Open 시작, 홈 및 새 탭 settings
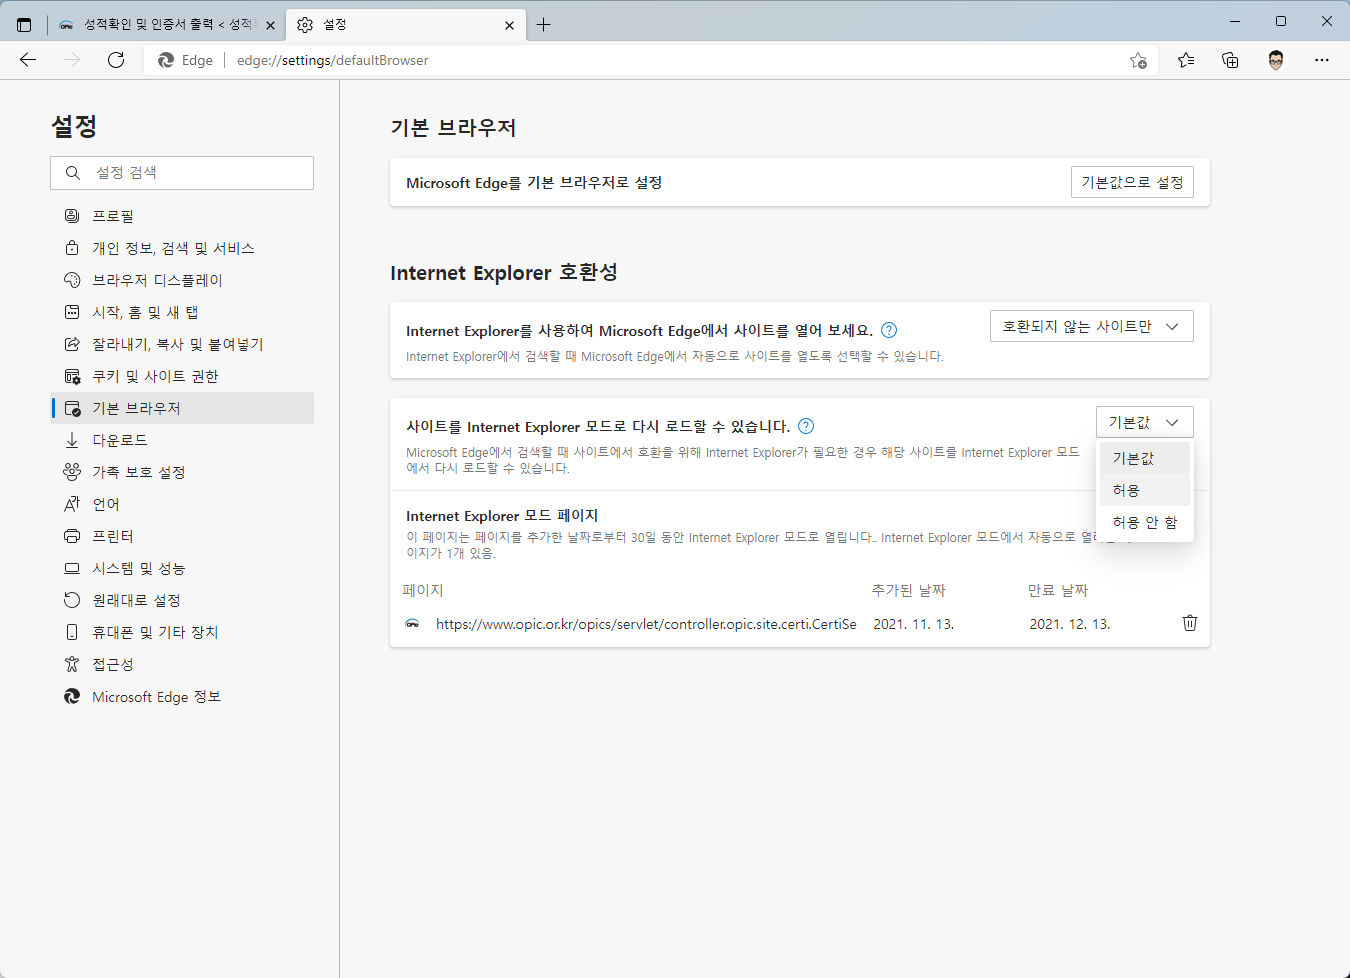This screenshot has height=978, width=1350. tap(182, 312)
